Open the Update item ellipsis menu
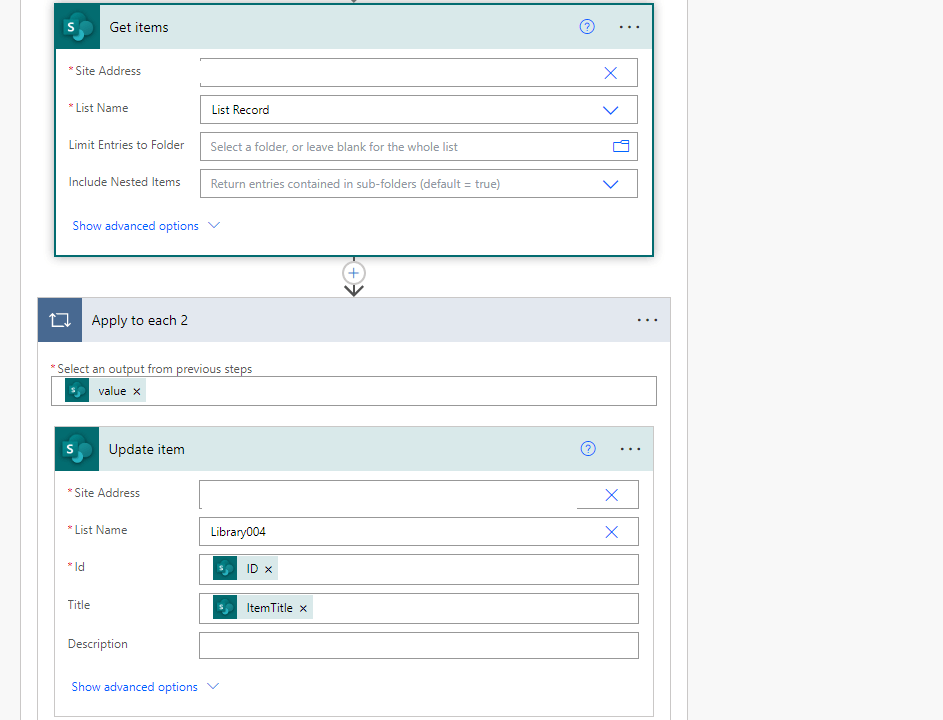This screenshot has width=943, height=720. 630,449
